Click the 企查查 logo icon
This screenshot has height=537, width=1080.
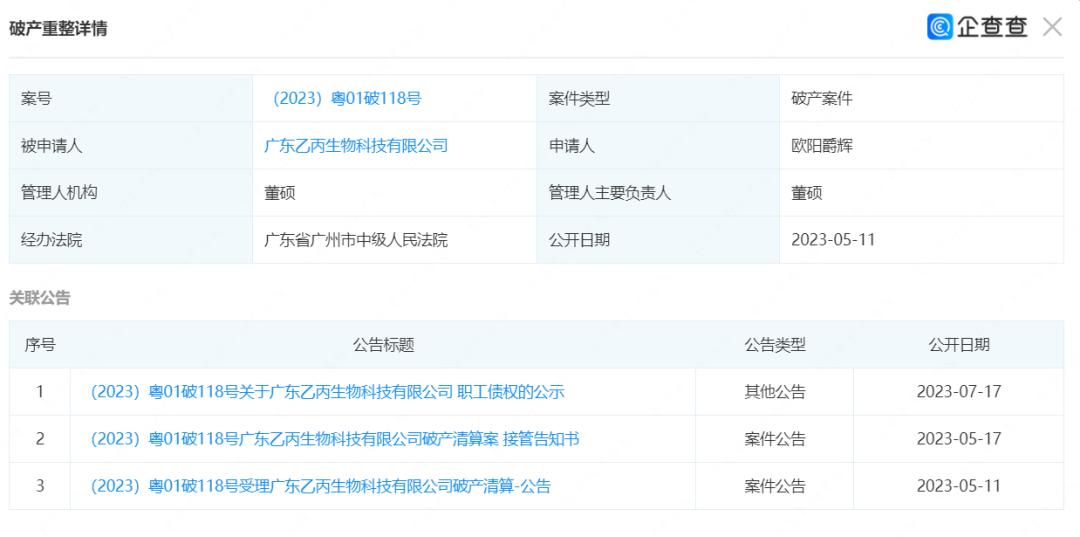939,27
